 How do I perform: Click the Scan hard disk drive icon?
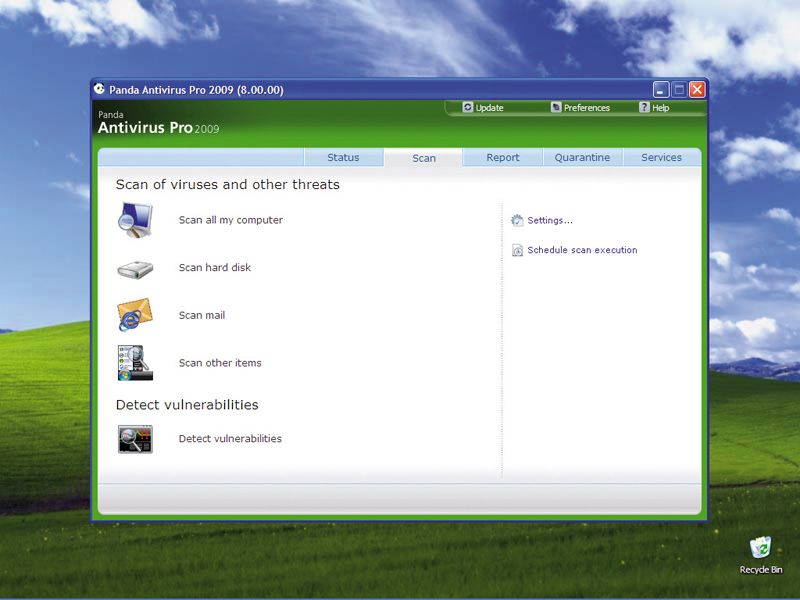click(x=135, y=268)
